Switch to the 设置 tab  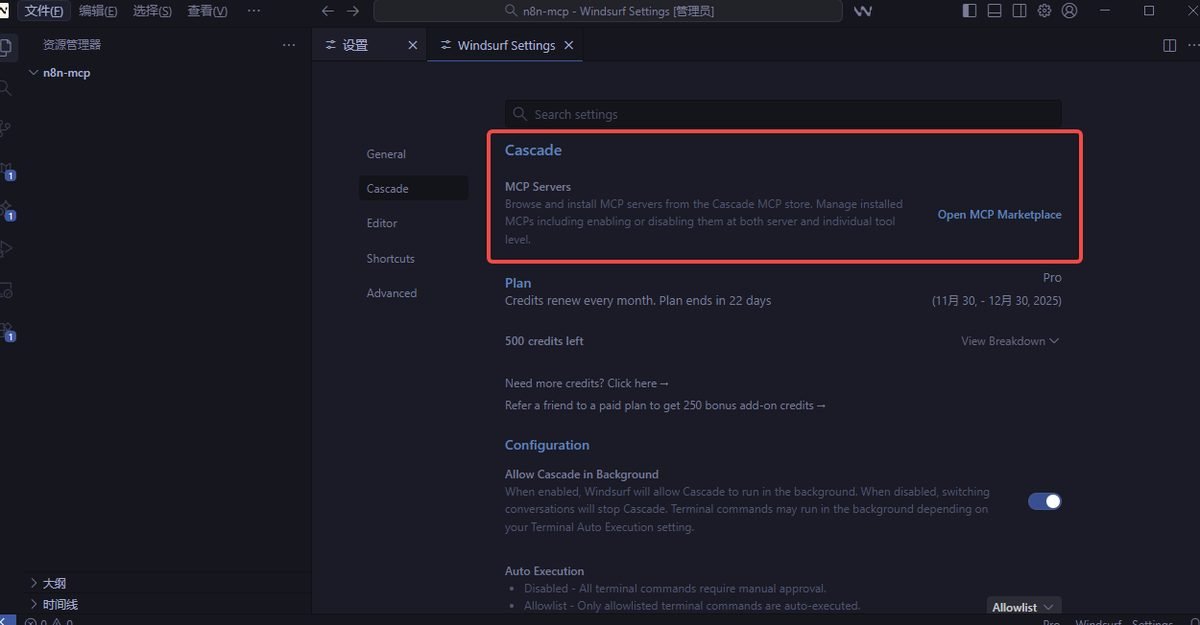369,45
